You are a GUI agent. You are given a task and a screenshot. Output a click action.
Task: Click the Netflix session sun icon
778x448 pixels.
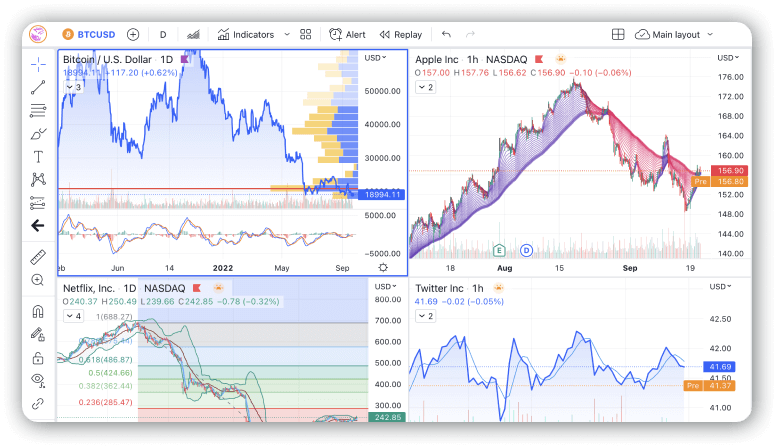pyautogui.click(x=218, y=288)
